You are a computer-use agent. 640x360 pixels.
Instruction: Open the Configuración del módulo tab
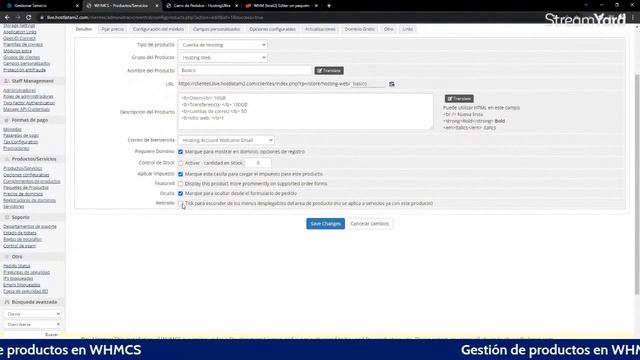(x=158, y=29)
